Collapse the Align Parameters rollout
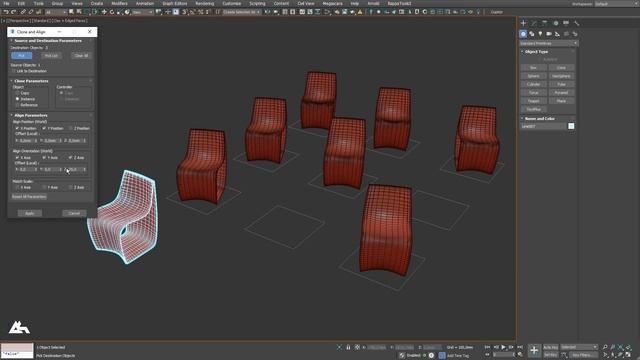This screenshot has width=640, height=360. pyautogui.click(x=31, y=115)
